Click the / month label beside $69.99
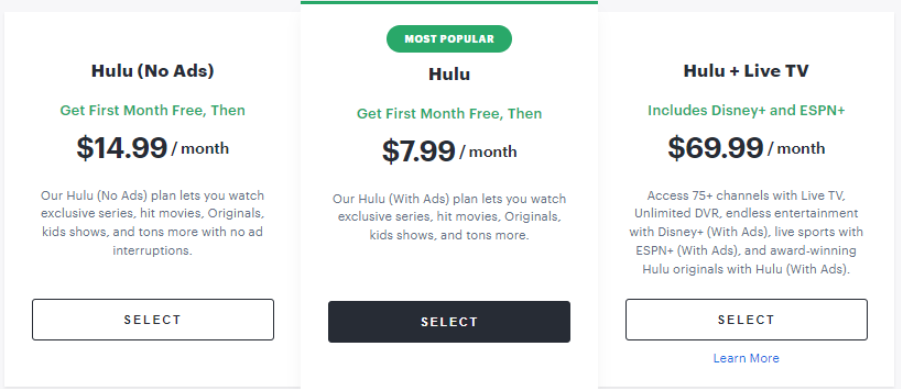 coord(796,149)
